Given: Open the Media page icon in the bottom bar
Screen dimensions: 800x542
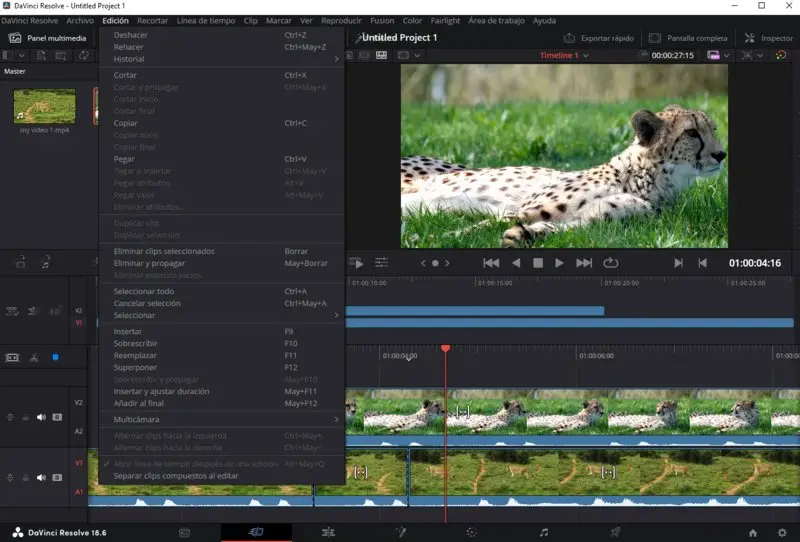Looking at the screenshot, I should click(184, 532).
